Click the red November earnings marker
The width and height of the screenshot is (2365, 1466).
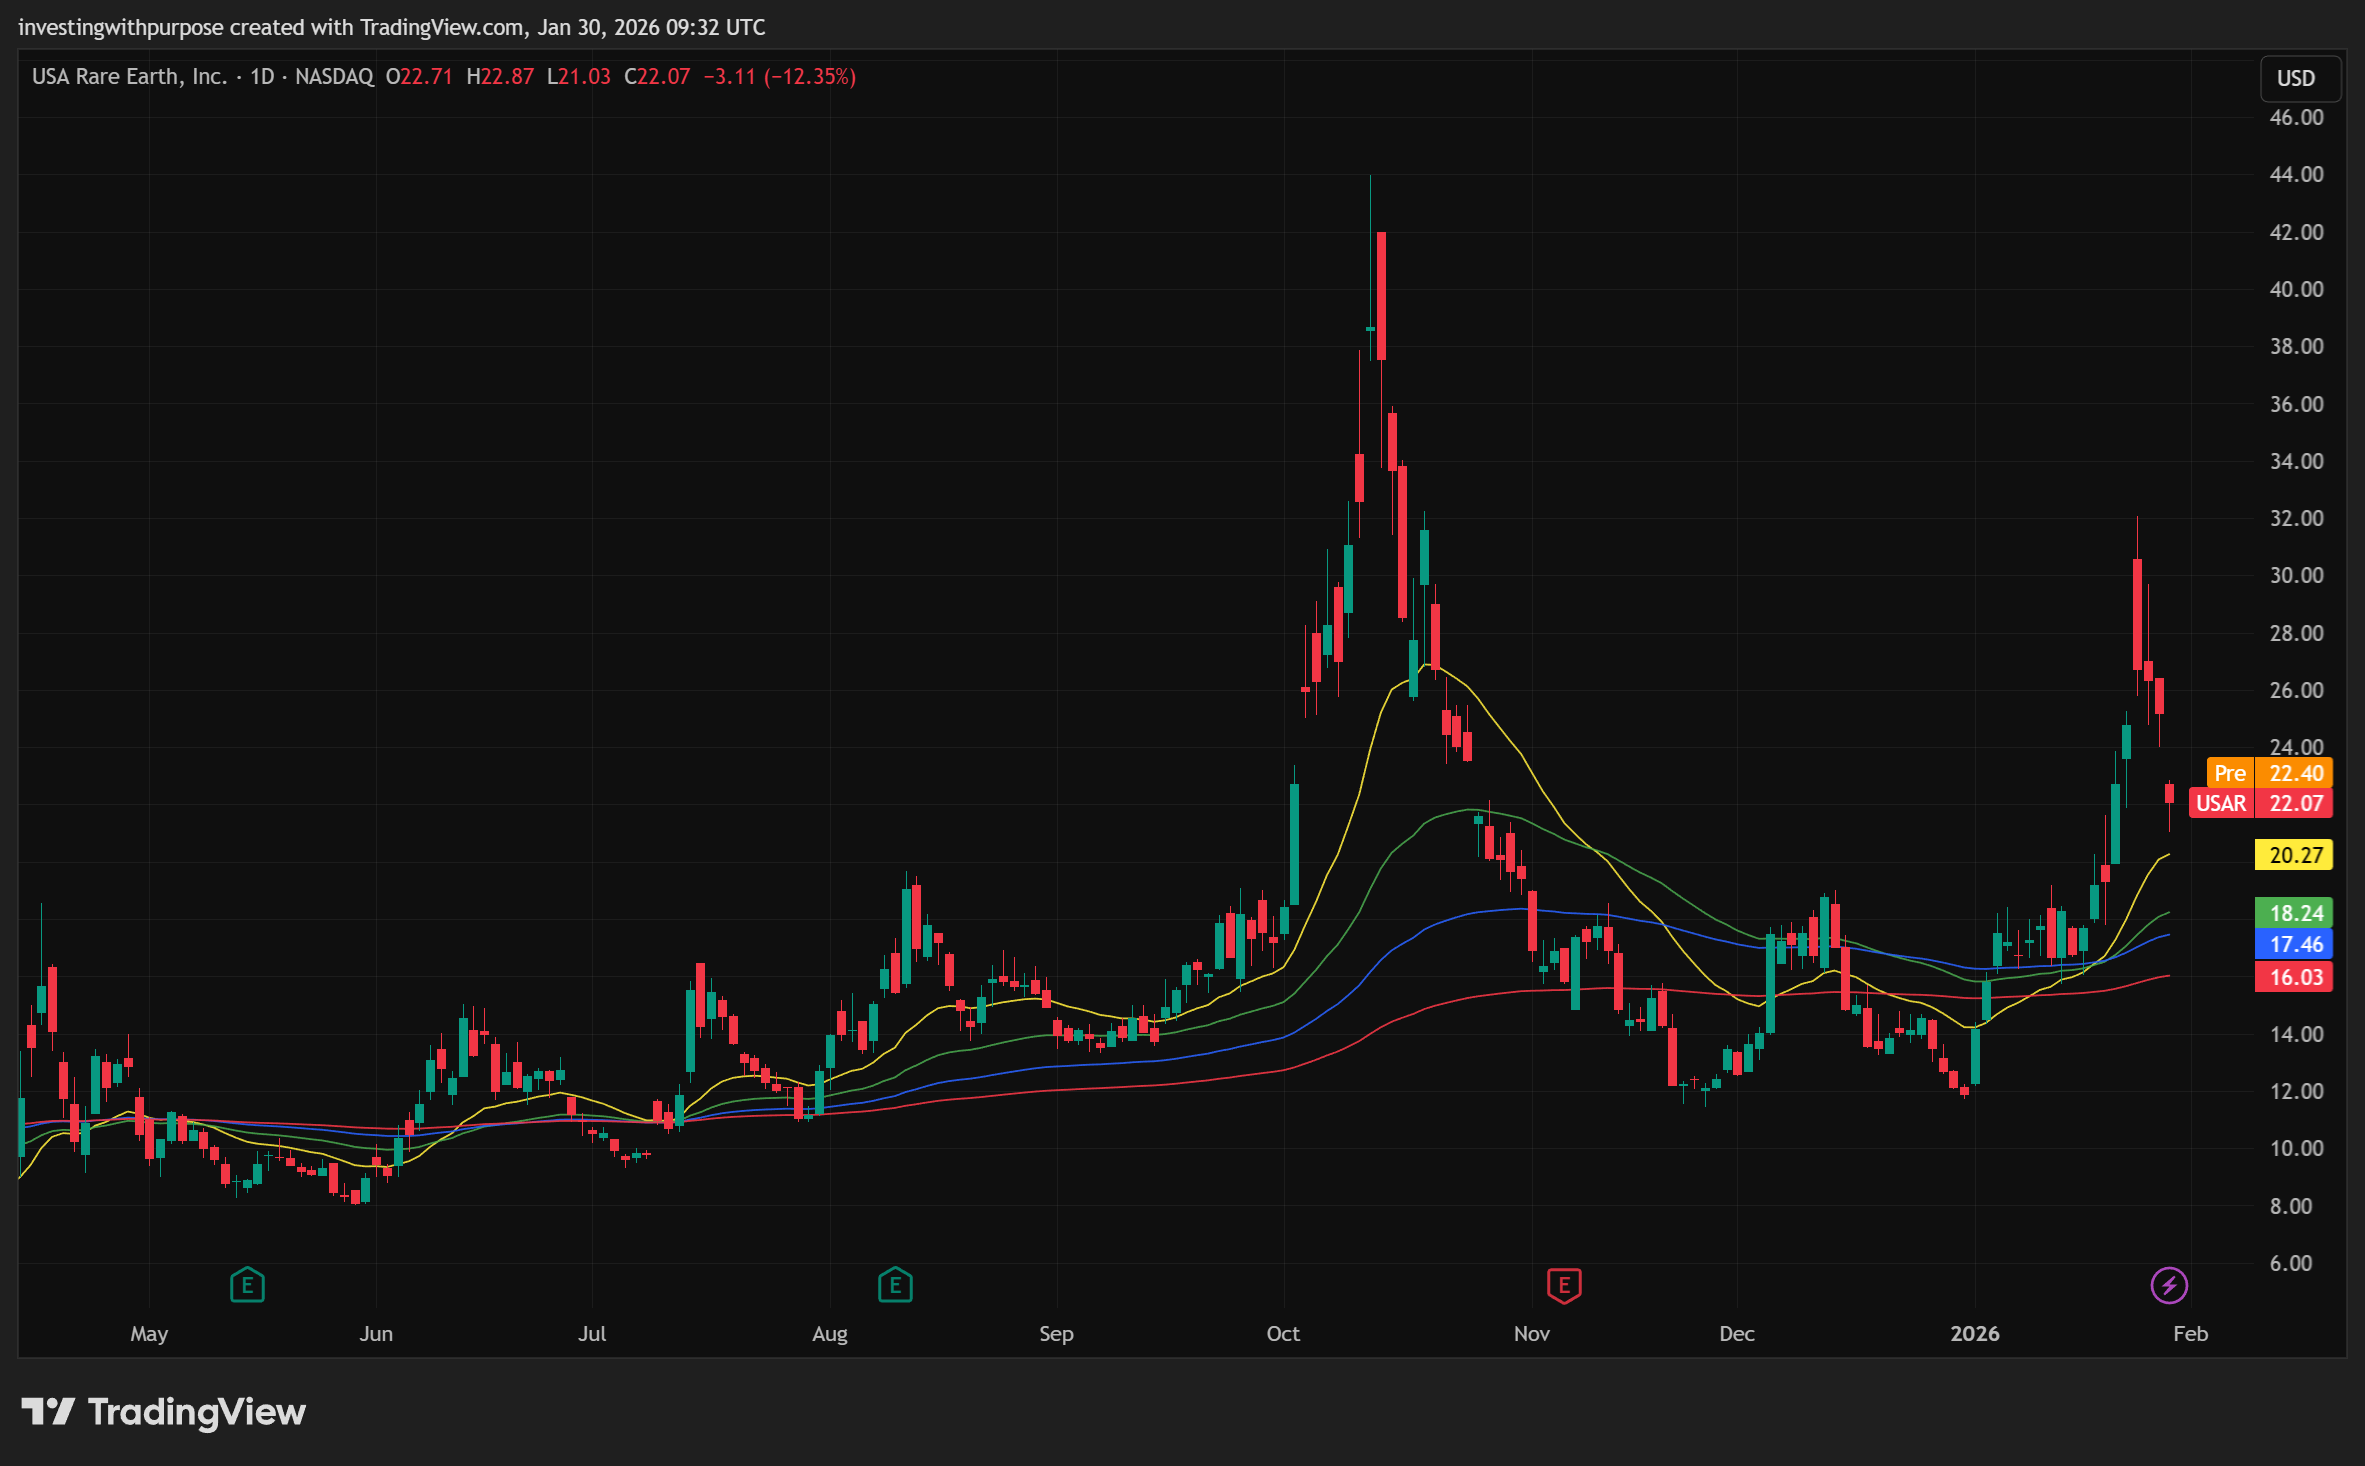[x=1564, y=1286]
